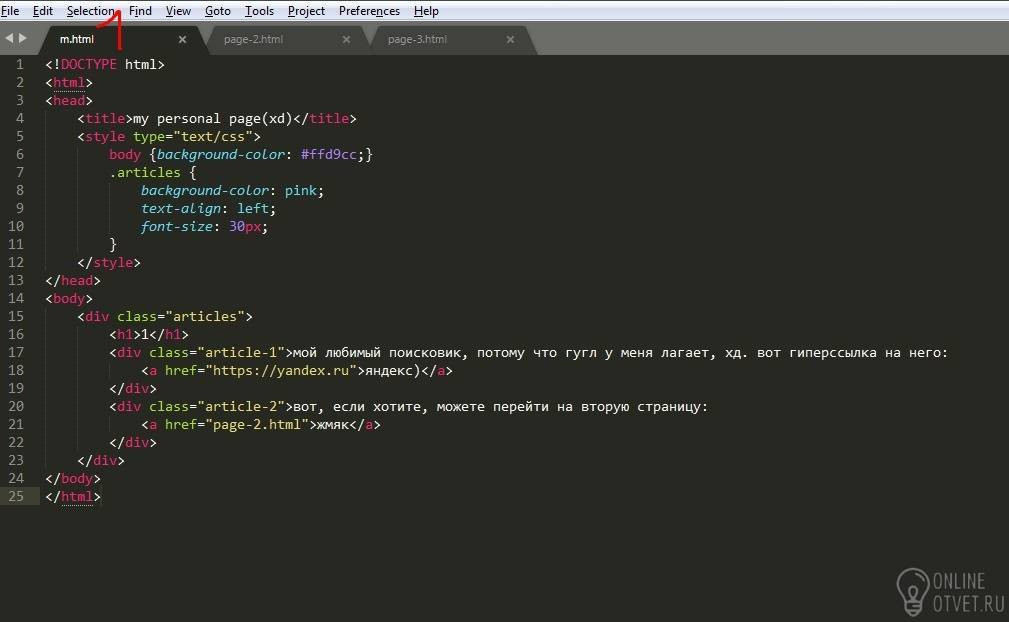Click the color value #ffd9cc
Viewport: 1009px width, 622px height.
tap(329, 154)
